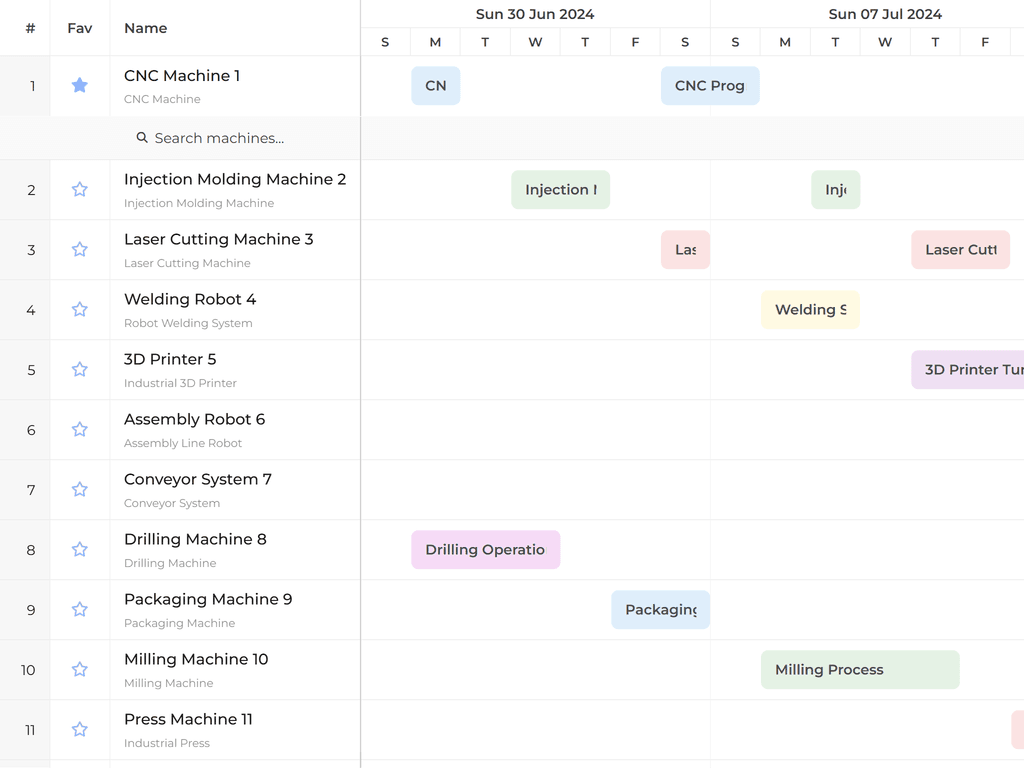The height and width of the screenshot is (768, 1024).
Task: Click the Sun 30 Jun 2024 column header
Action: (x=535, y=14)
